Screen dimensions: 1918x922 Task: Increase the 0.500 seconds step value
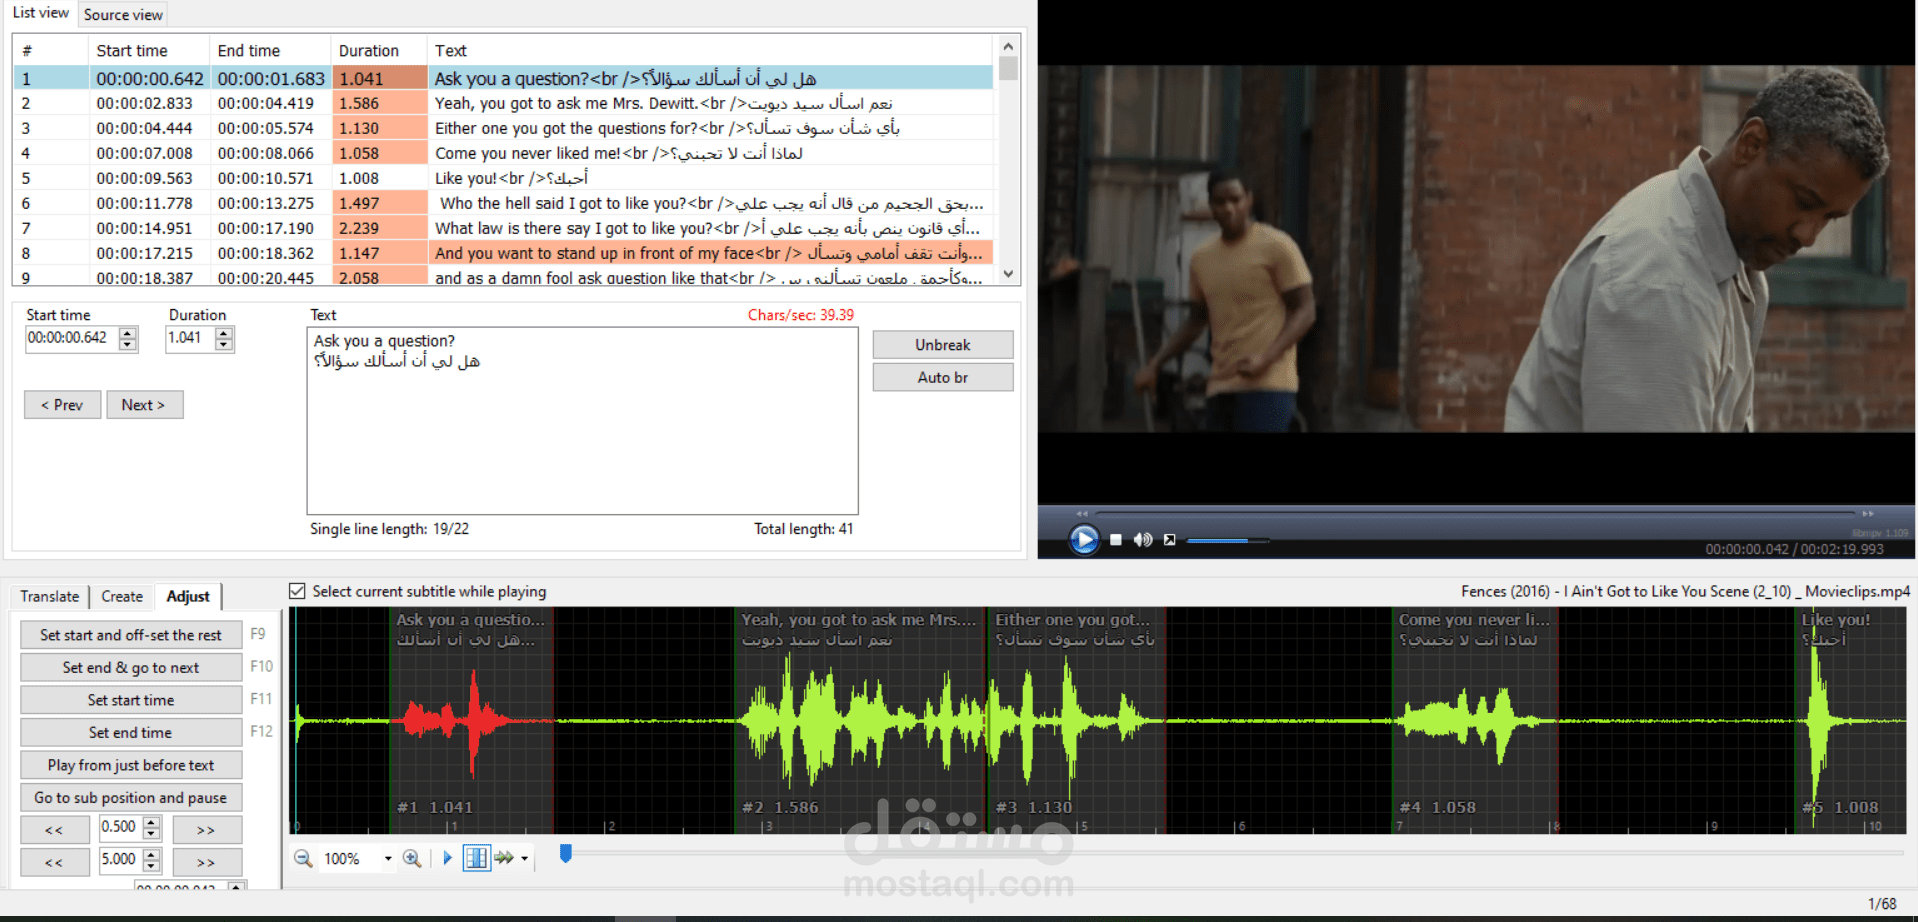click(152, 822)
